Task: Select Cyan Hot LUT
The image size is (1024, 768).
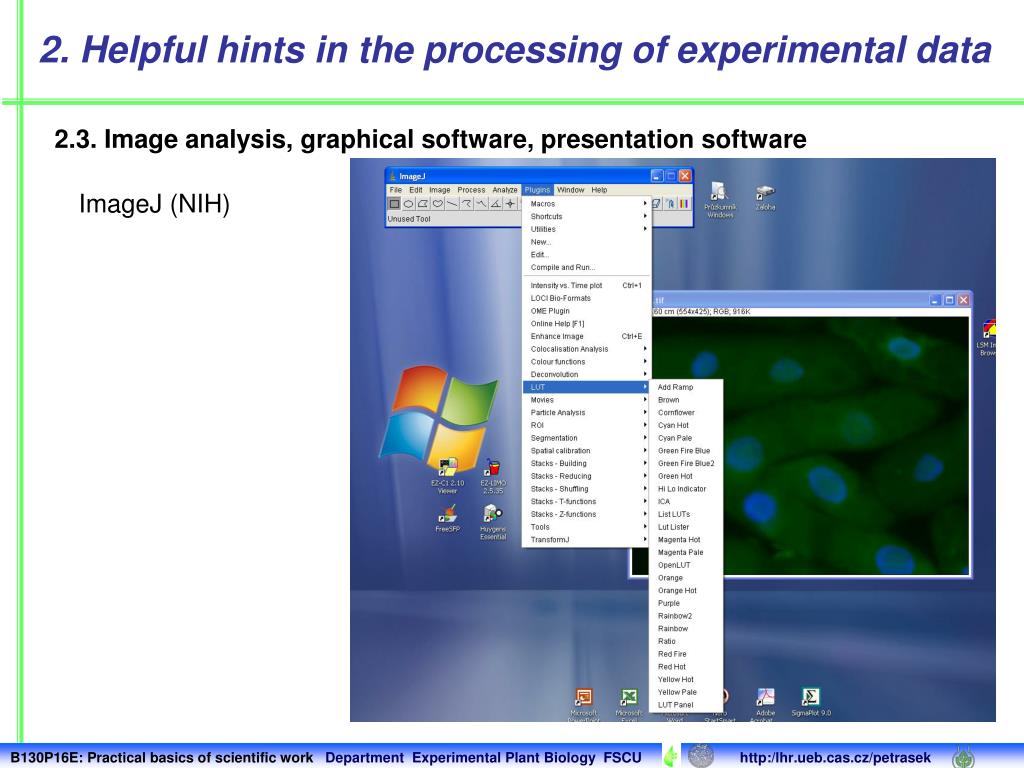Action: [688, 426]
